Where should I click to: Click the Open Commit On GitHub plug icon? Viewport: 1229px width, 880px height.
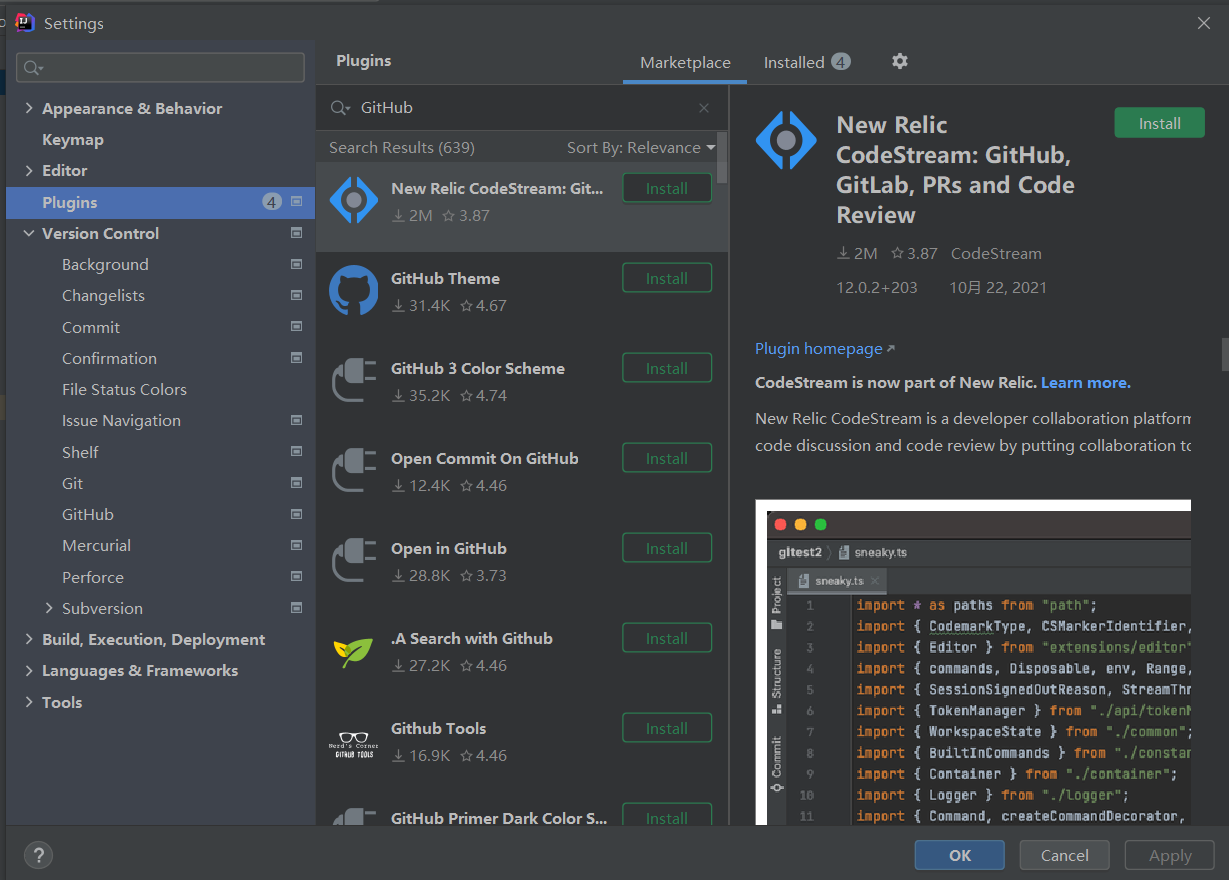354,470
